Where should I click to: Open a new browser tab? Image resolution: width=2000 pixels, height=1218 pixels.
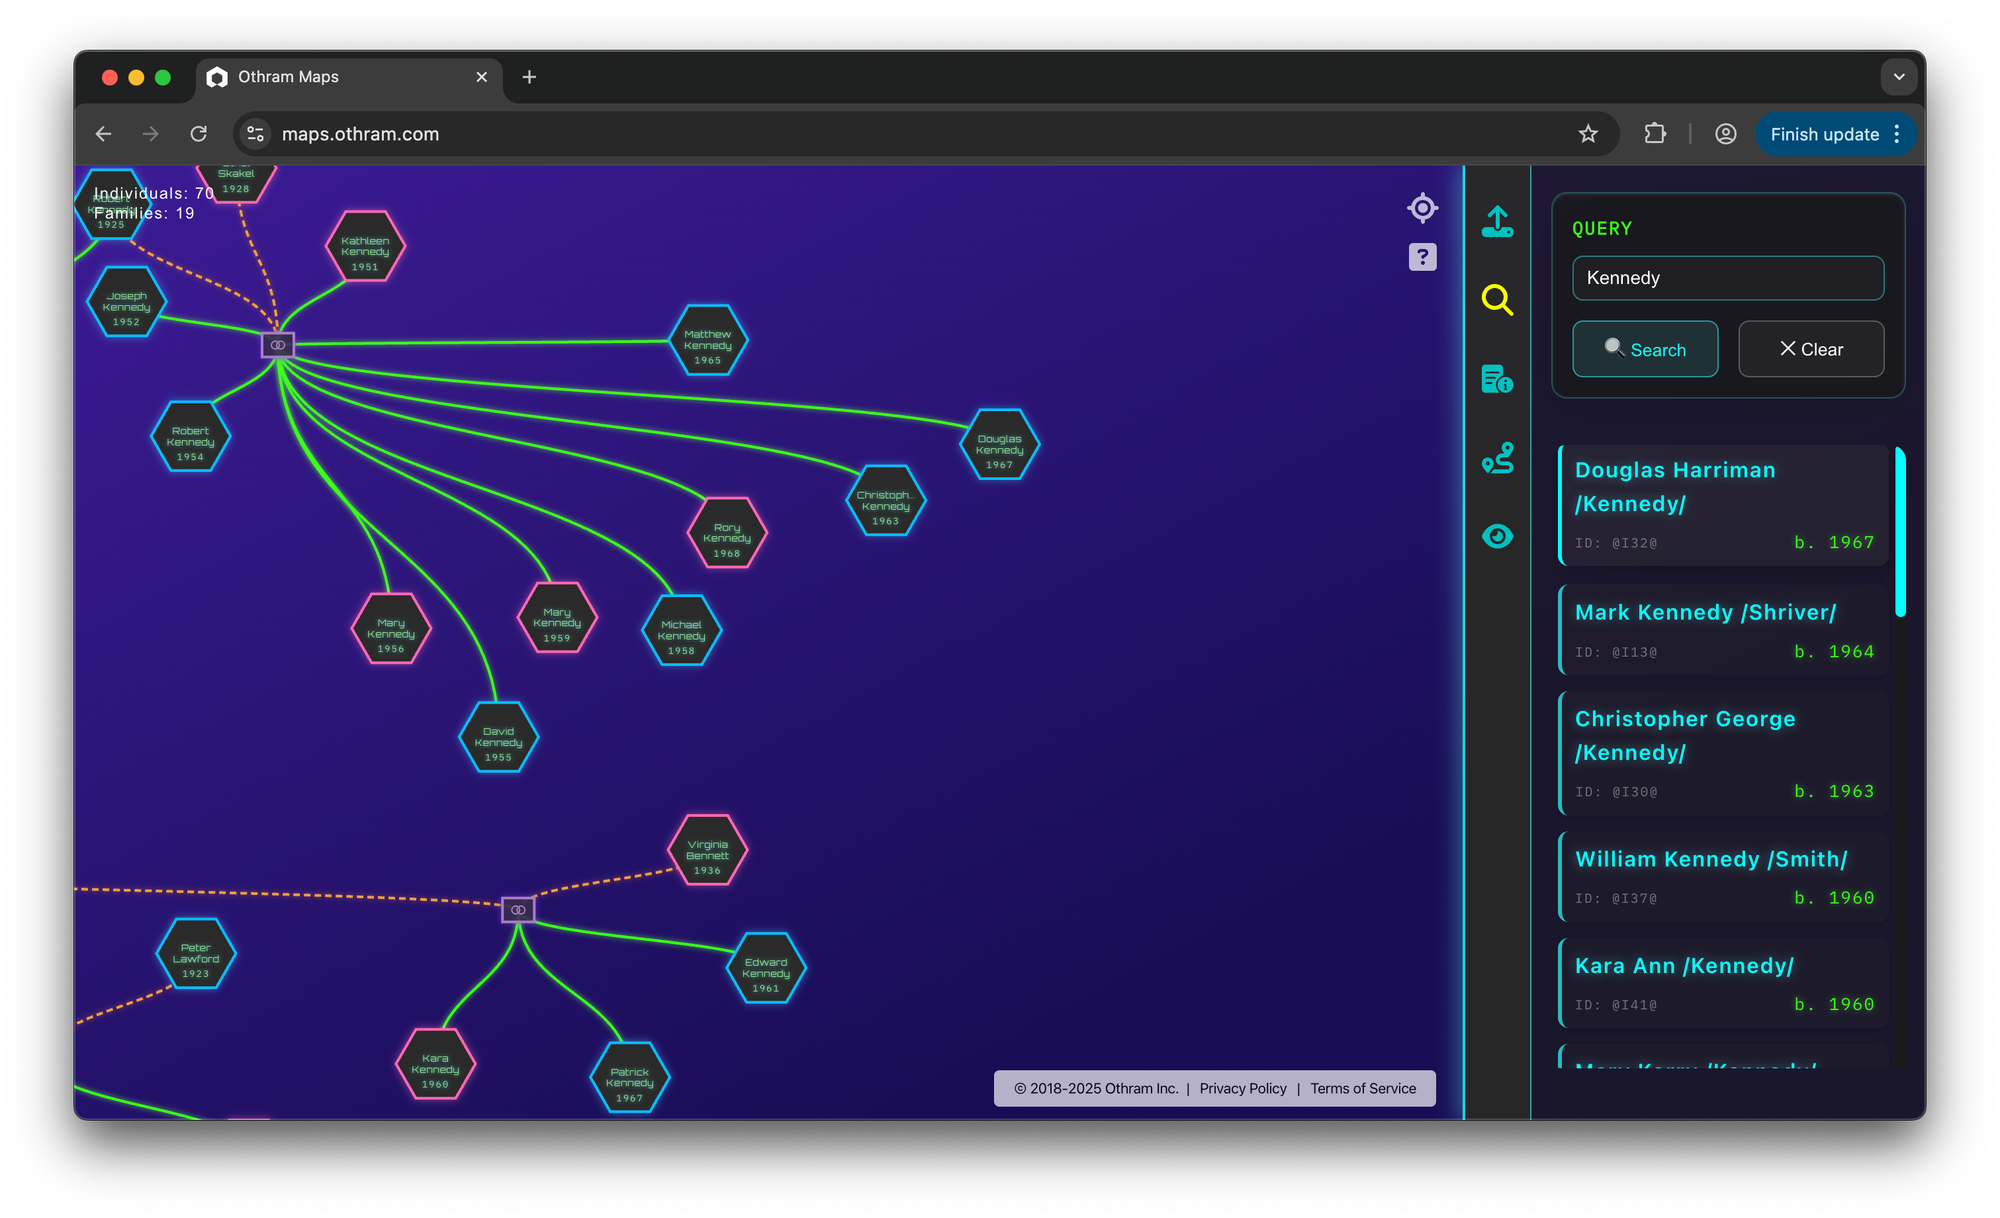click(529, 77)
